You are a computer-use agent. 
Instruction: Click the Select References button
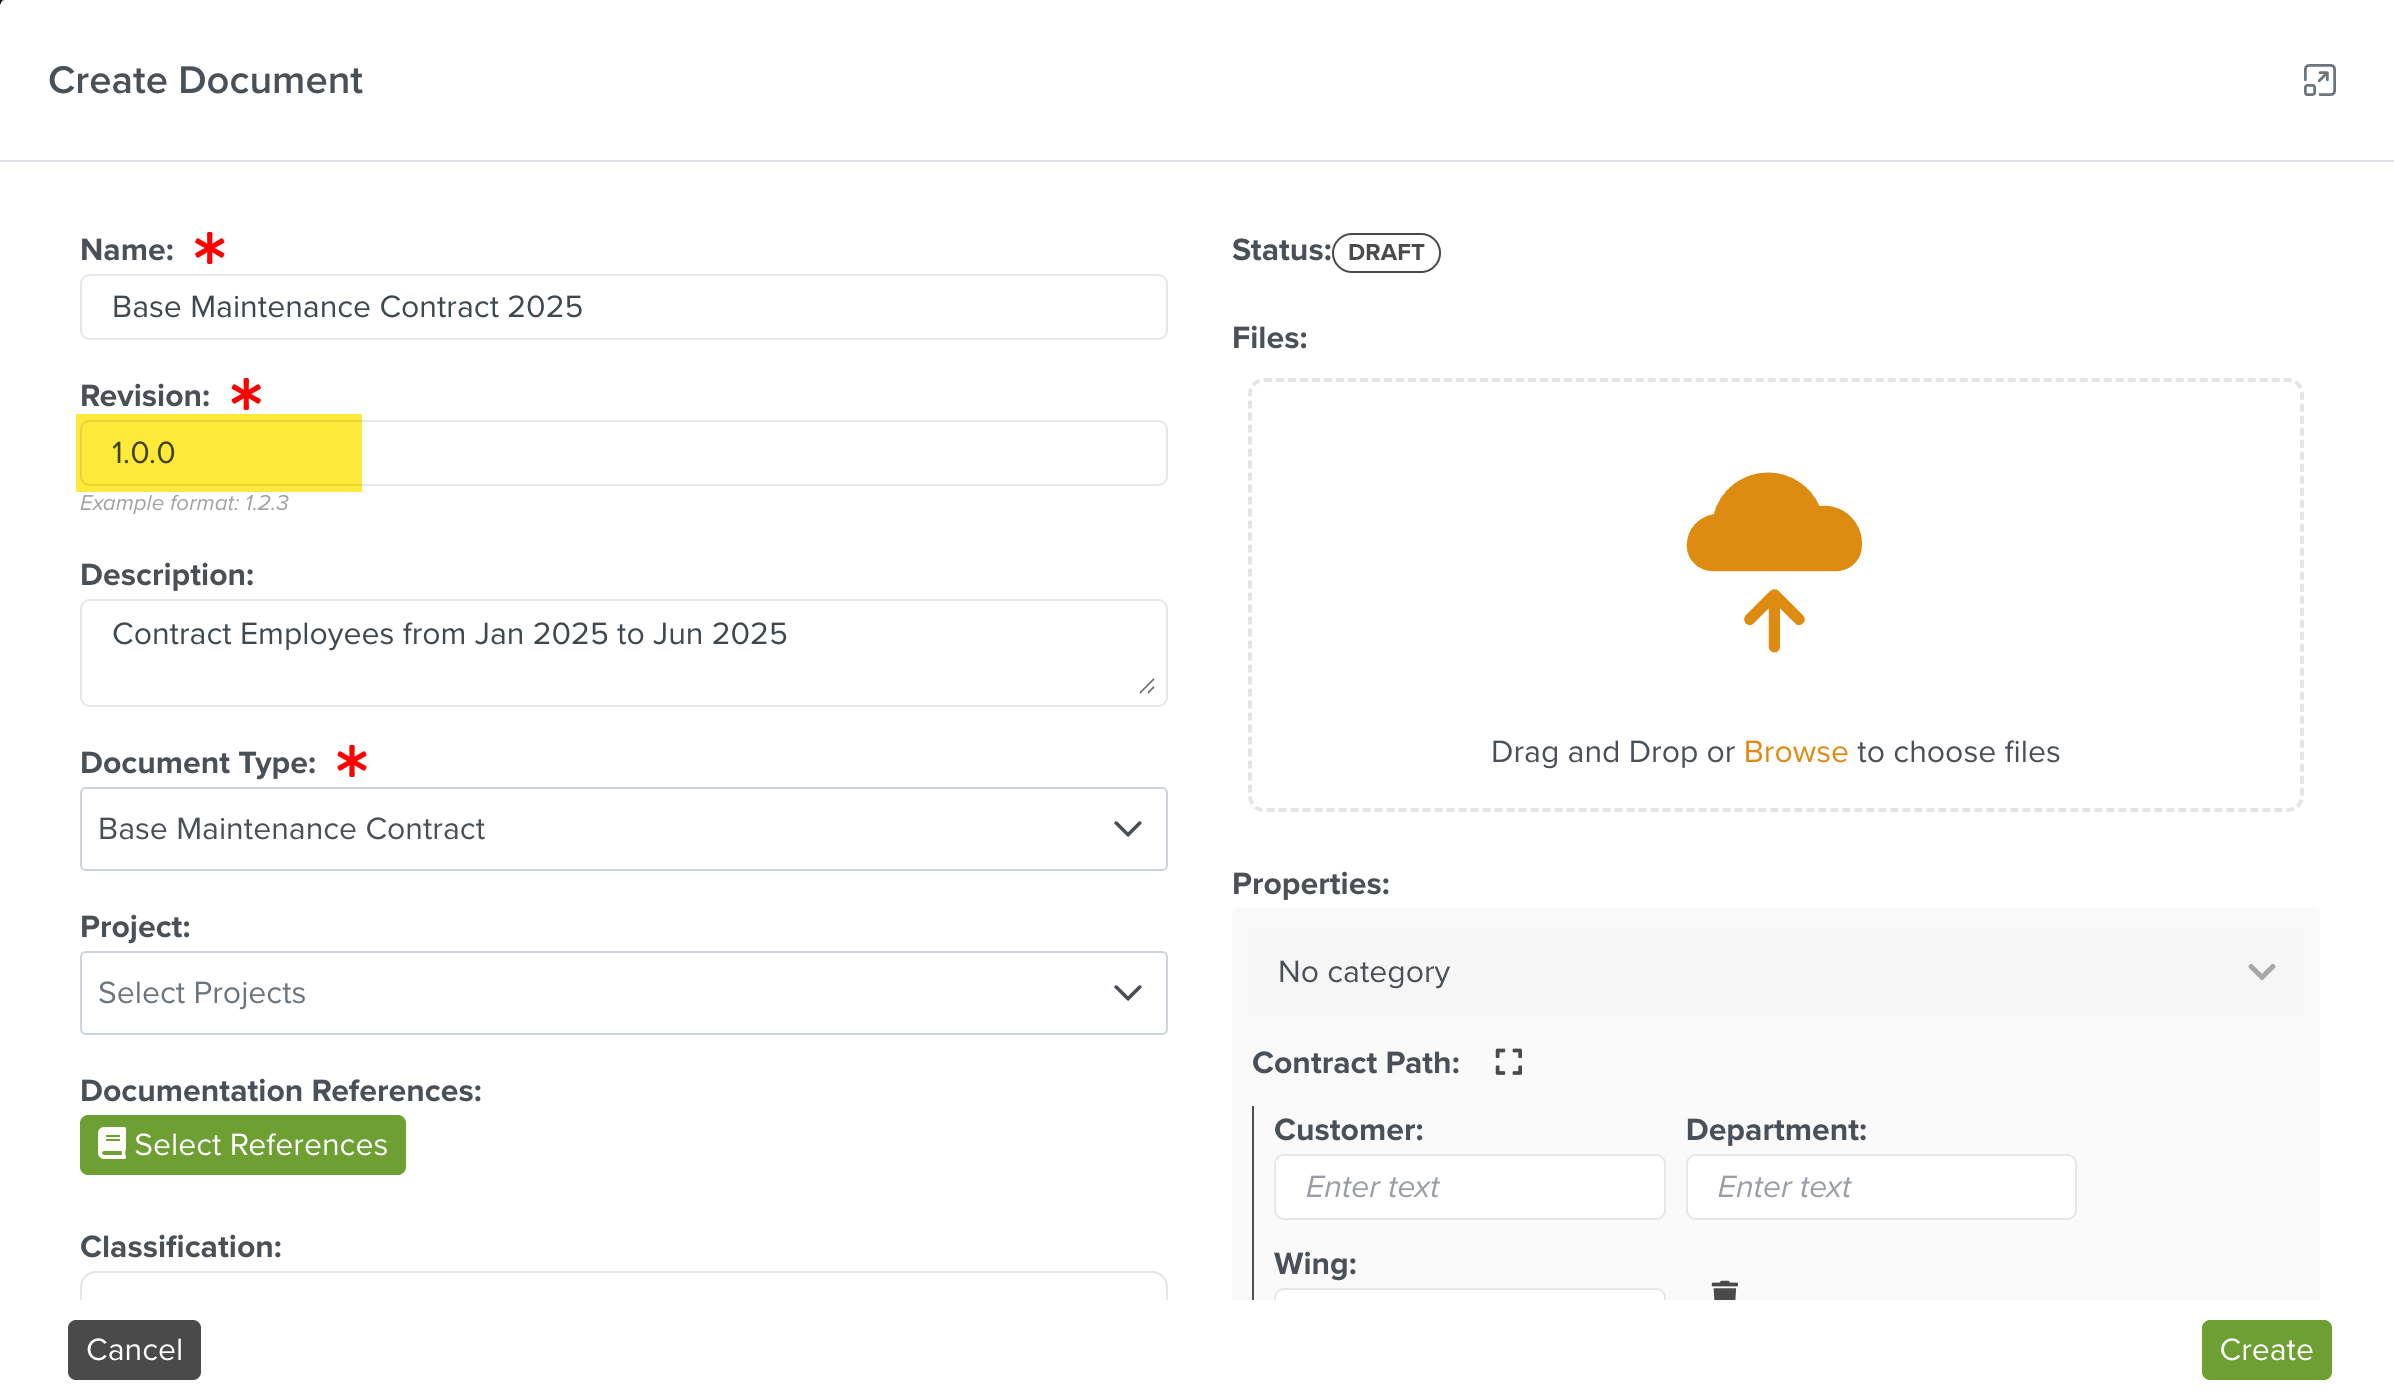[243, 1145]
